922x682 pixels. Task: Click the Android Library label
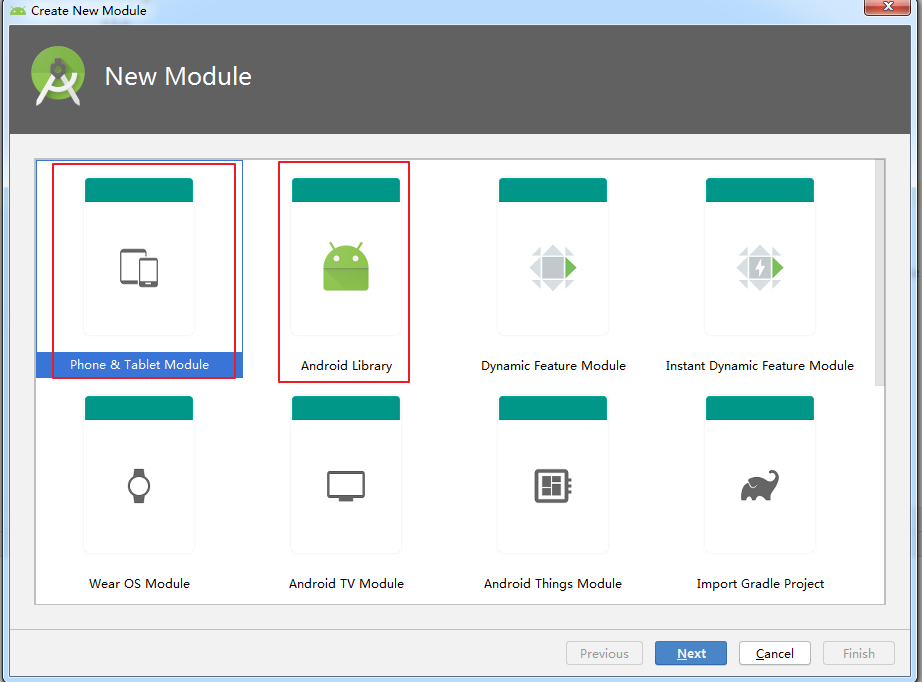pyautogui.click(x=346, y=366)
